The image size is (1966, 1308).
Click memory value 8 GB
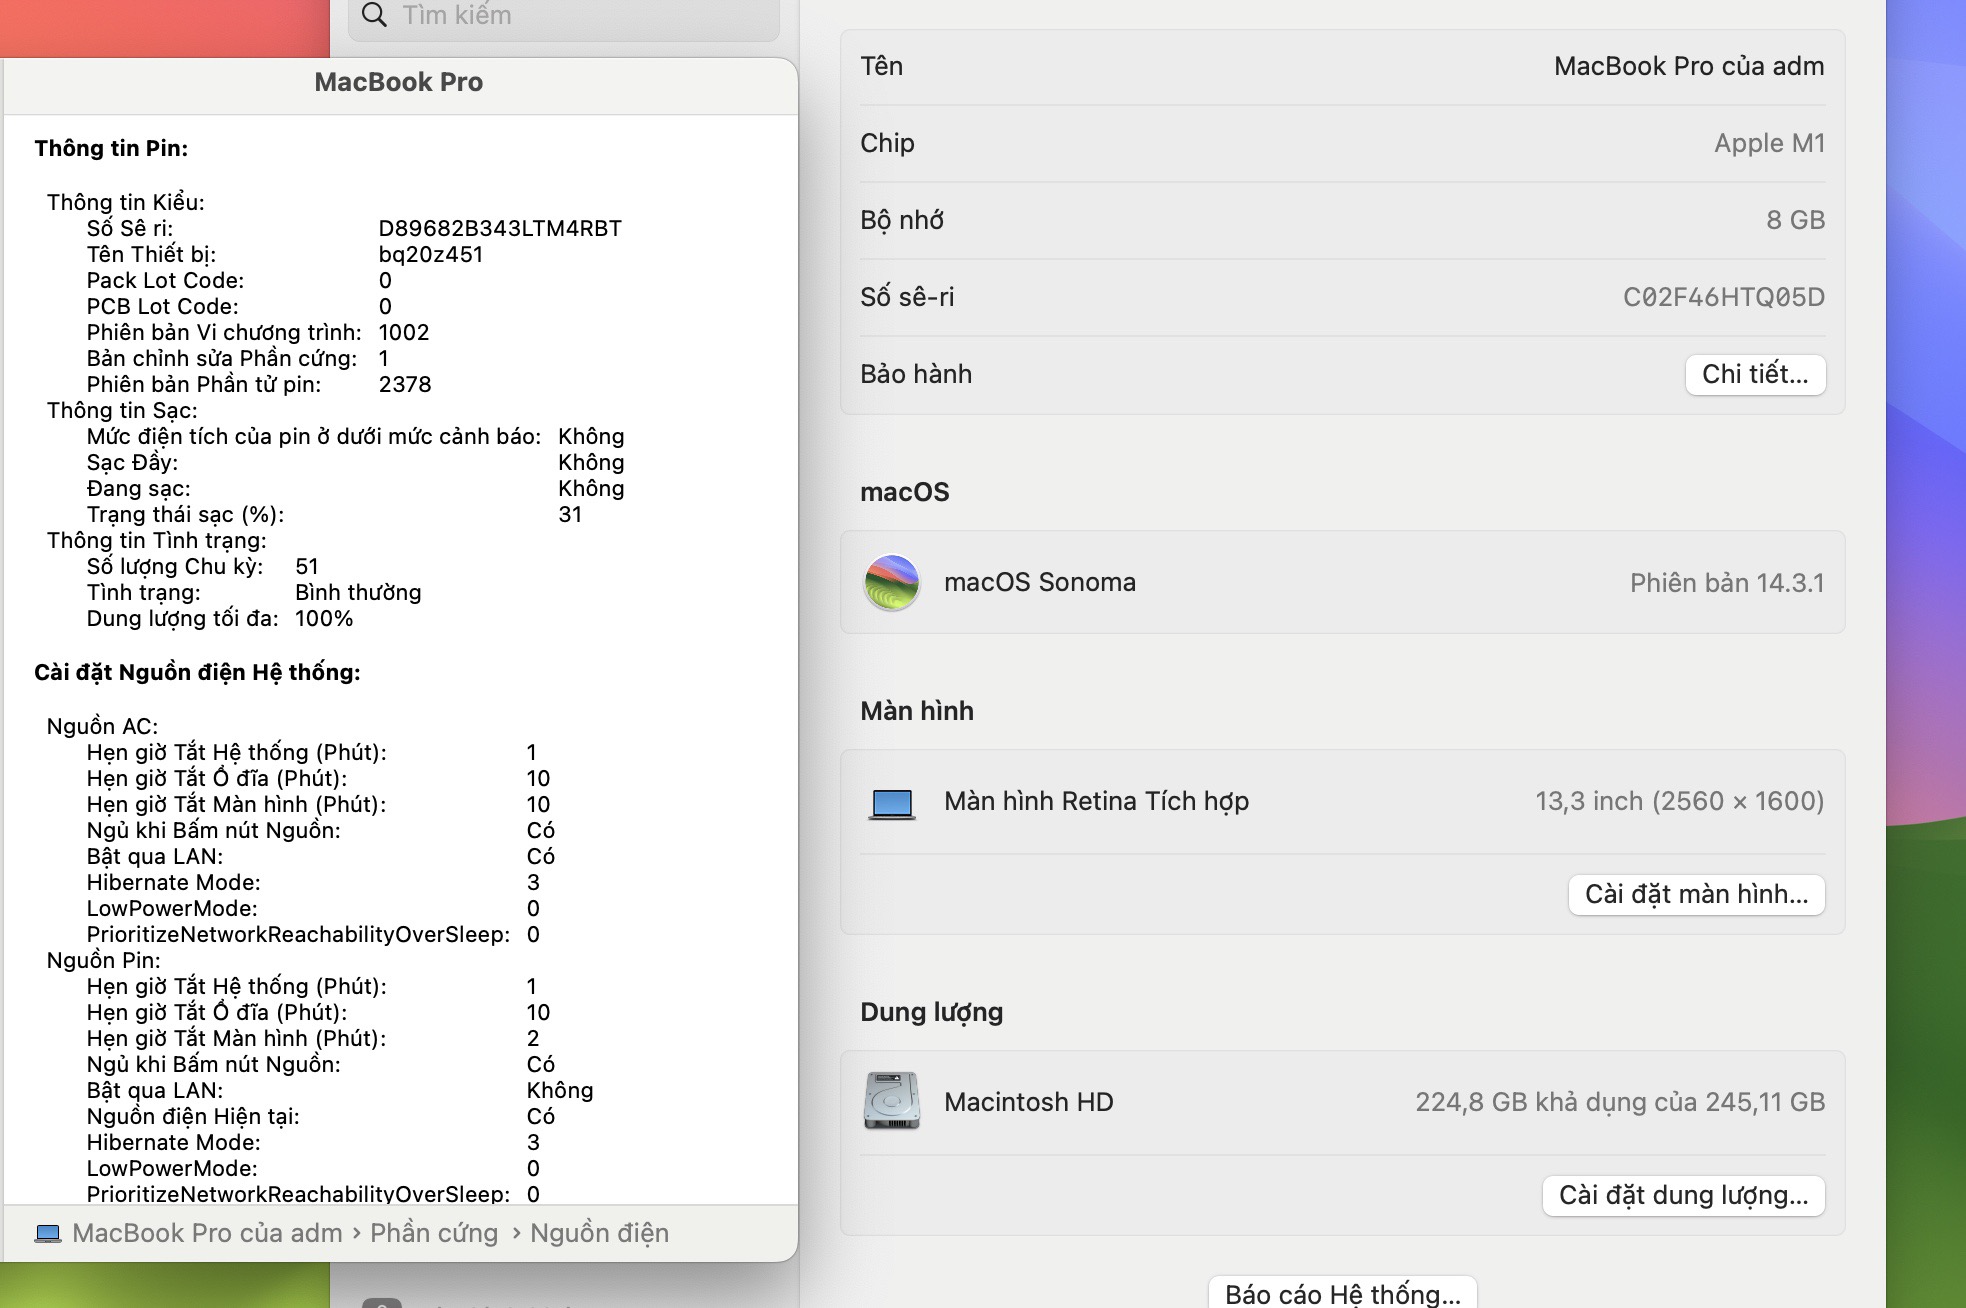(x=1795, y=220)
